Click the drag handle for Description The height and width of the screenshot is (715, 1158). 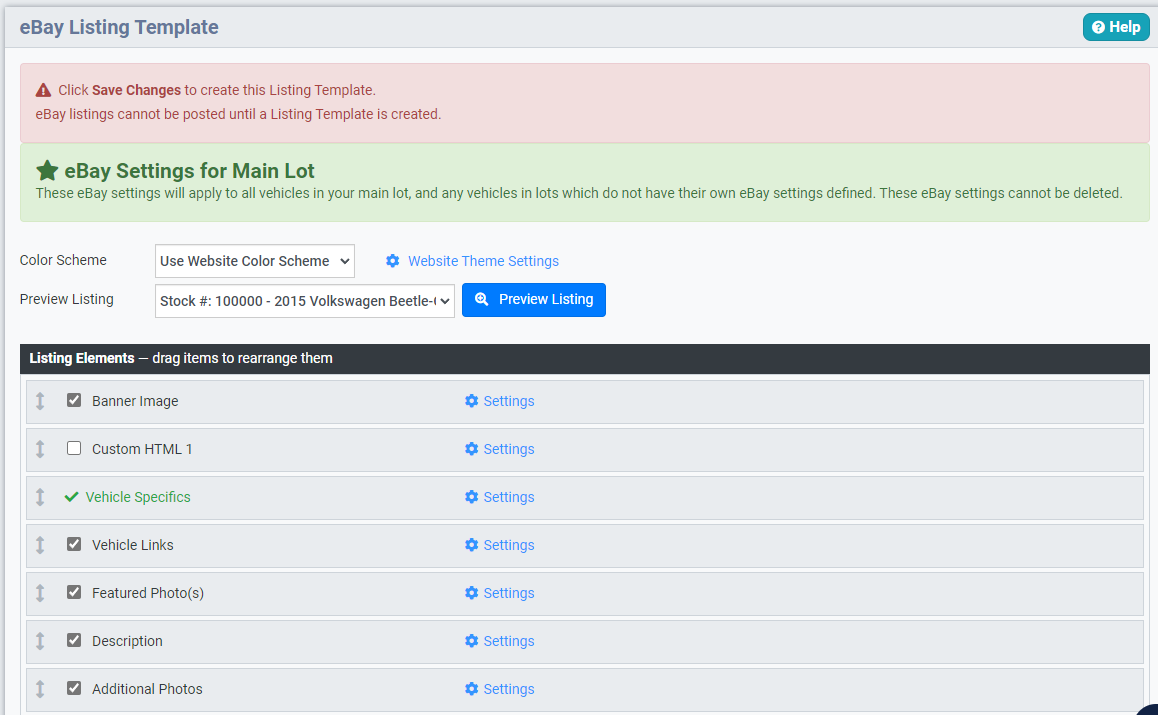(40, 641)
